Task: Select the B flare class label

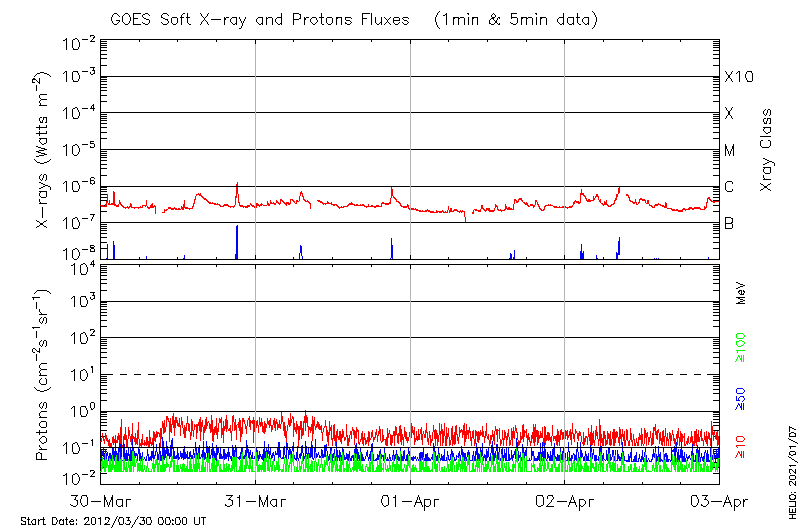Action: pos(730,224)
